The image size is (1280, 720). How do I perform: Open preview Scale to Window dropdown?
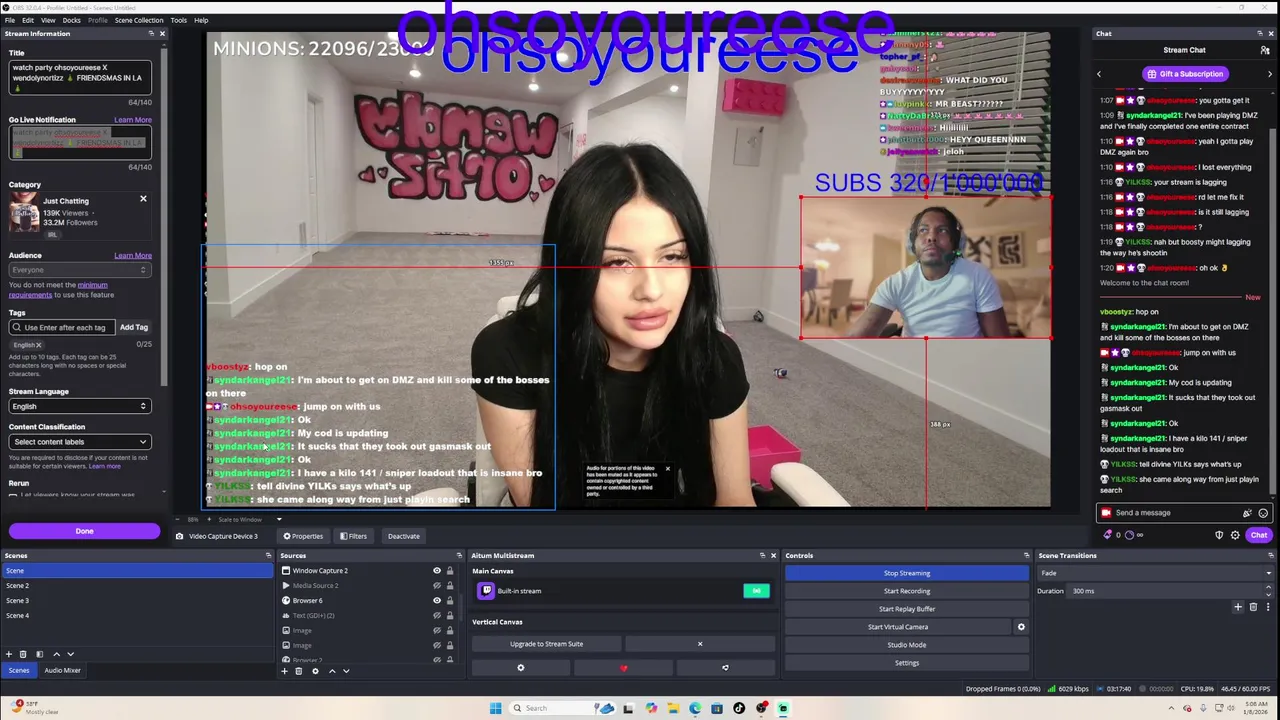[x=250, y=520]
